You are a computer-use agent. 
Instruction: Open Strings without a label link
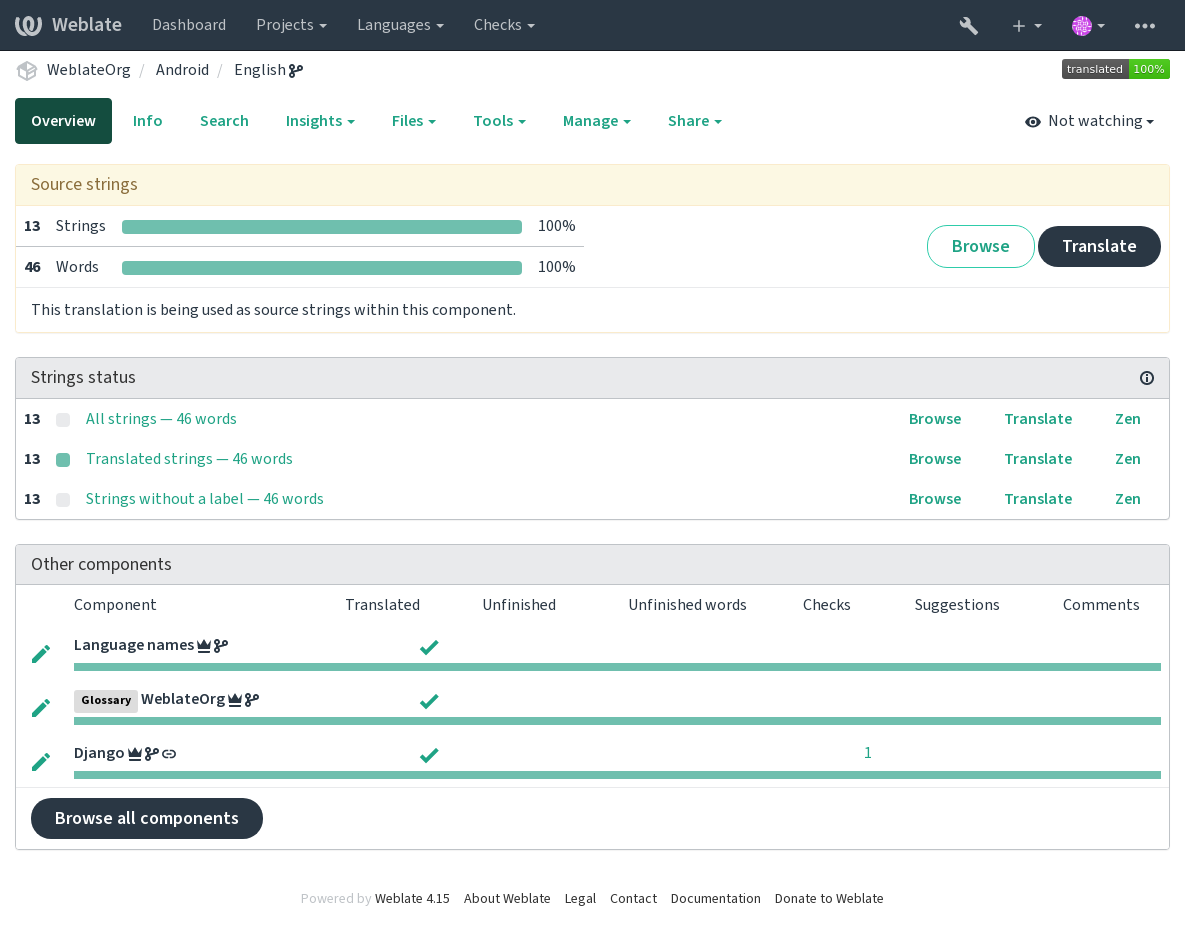pyautogui.click(x=204, y=499)
